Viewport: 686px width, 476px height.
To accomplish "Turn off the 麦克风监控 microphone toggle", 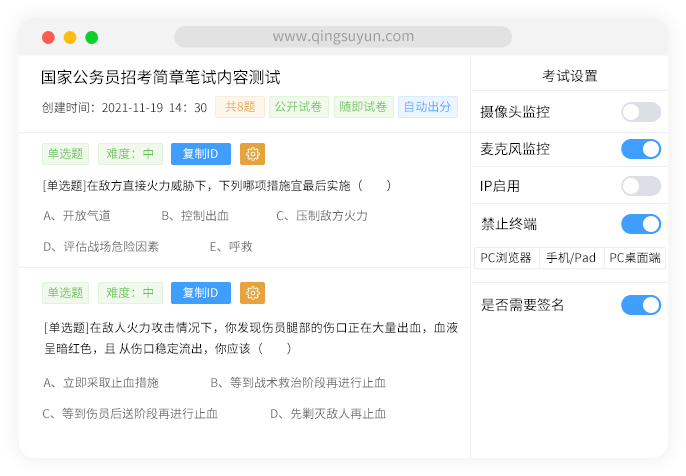I will tap(641, 149).
